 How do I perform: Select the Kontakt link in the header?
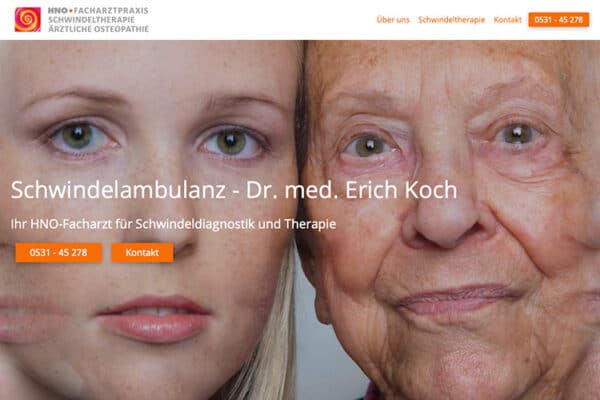tap(507, 20)
